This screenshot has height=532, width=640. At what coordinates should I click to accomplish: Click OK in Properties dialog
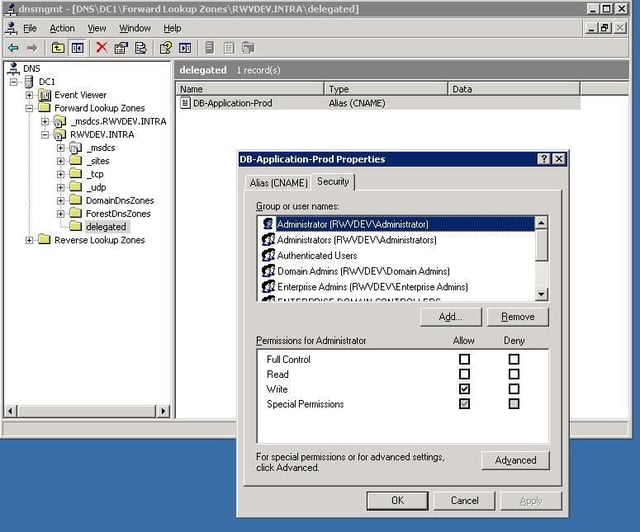coord(398,501)
